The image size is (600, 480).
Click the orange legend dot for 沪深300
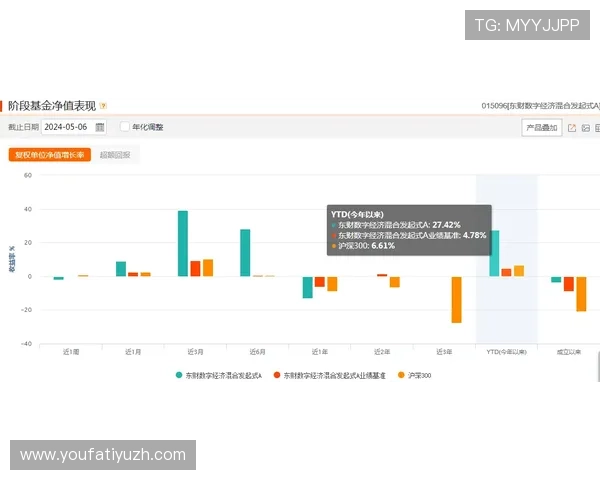click(401, 375)
